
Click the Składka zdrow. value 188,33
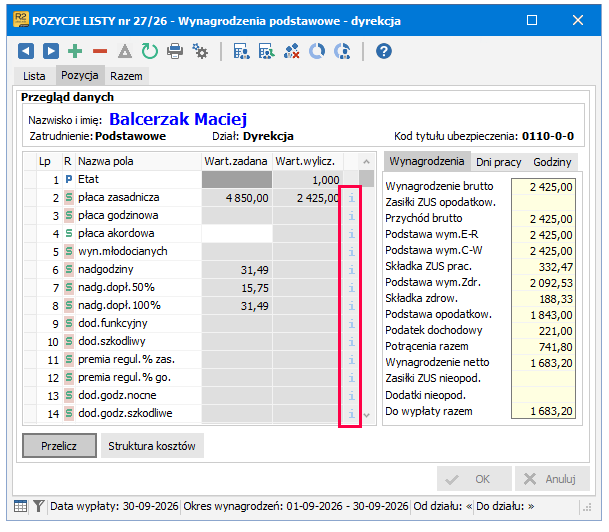(x=543, y=299)
